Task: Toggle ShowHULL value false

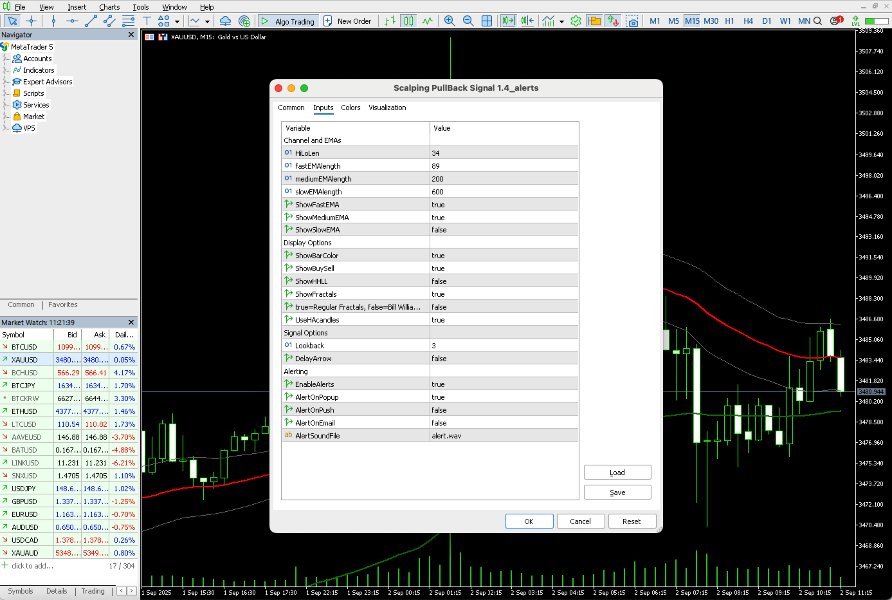Action: coord(504,281)
